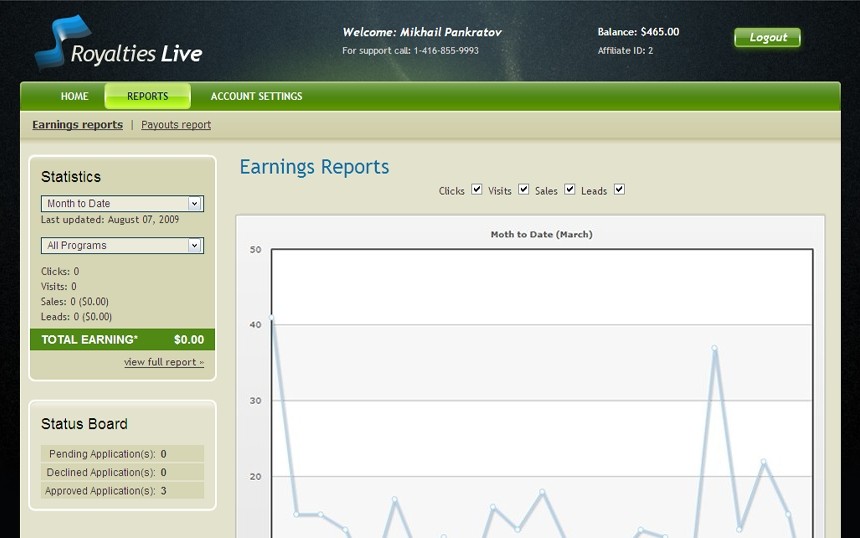Log out with the Logout button
The image size is (860, 538).
tap(767, 37)
